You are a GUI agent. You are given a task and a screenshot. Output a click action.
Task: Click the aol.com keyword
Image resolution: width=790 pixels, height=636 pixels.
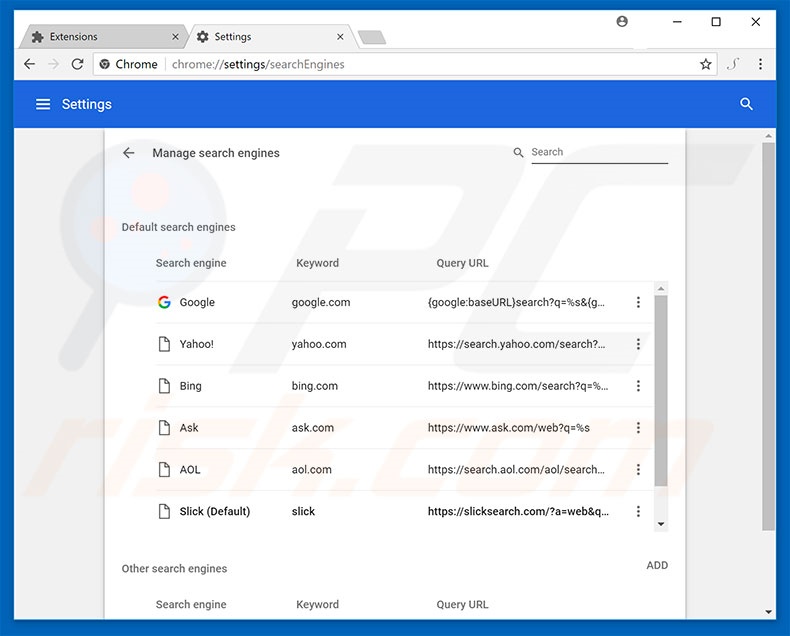click(311, 470)
